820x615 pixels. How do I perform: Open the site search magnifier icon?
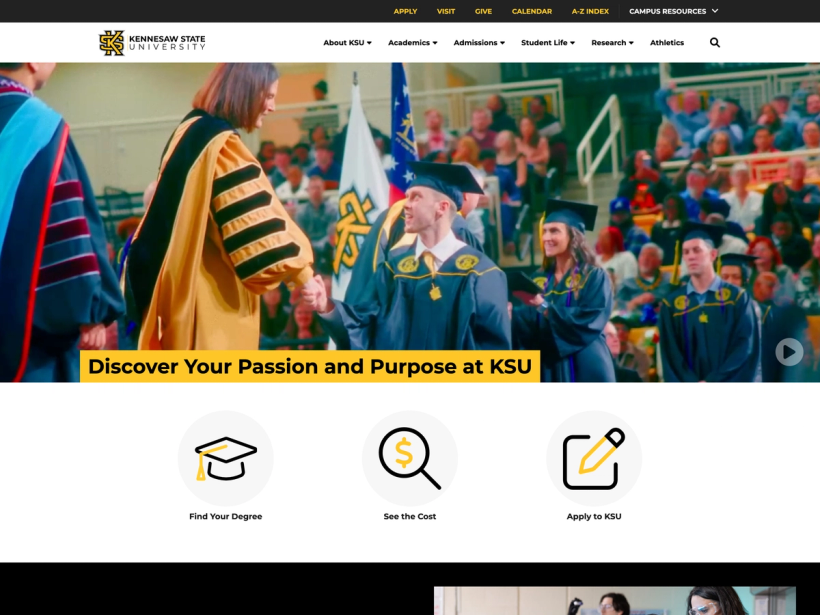(714, 42)
